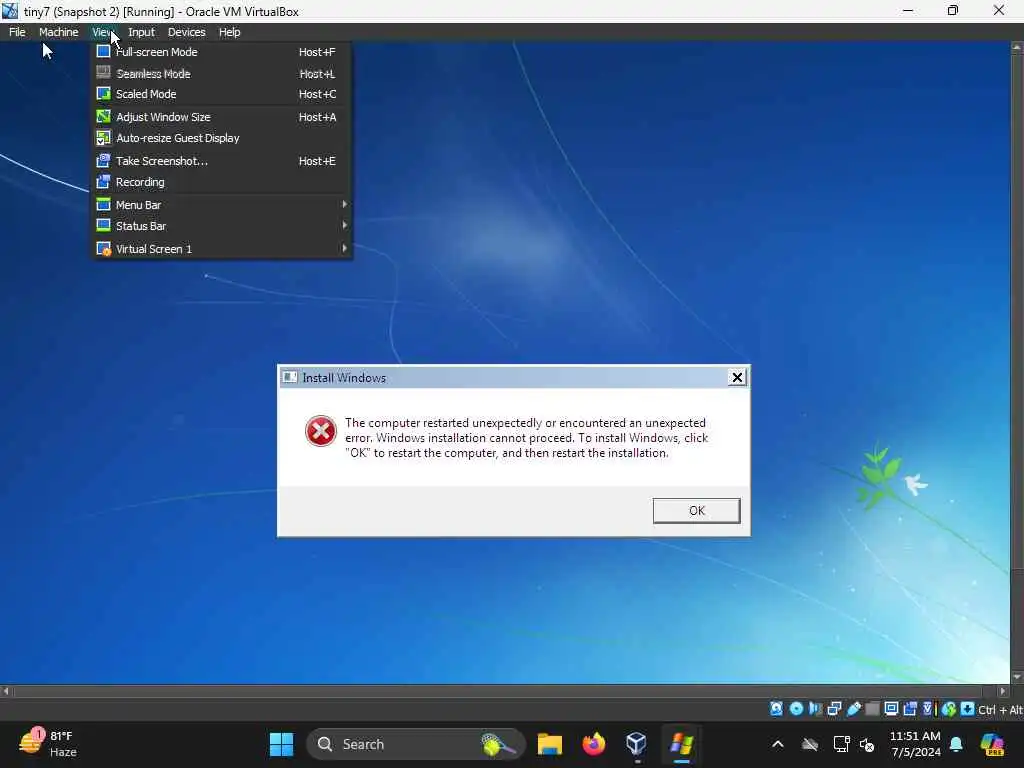Viewport: 1024px width, 768px height.
Task: Open the Input menu
Action: point(141,32)
